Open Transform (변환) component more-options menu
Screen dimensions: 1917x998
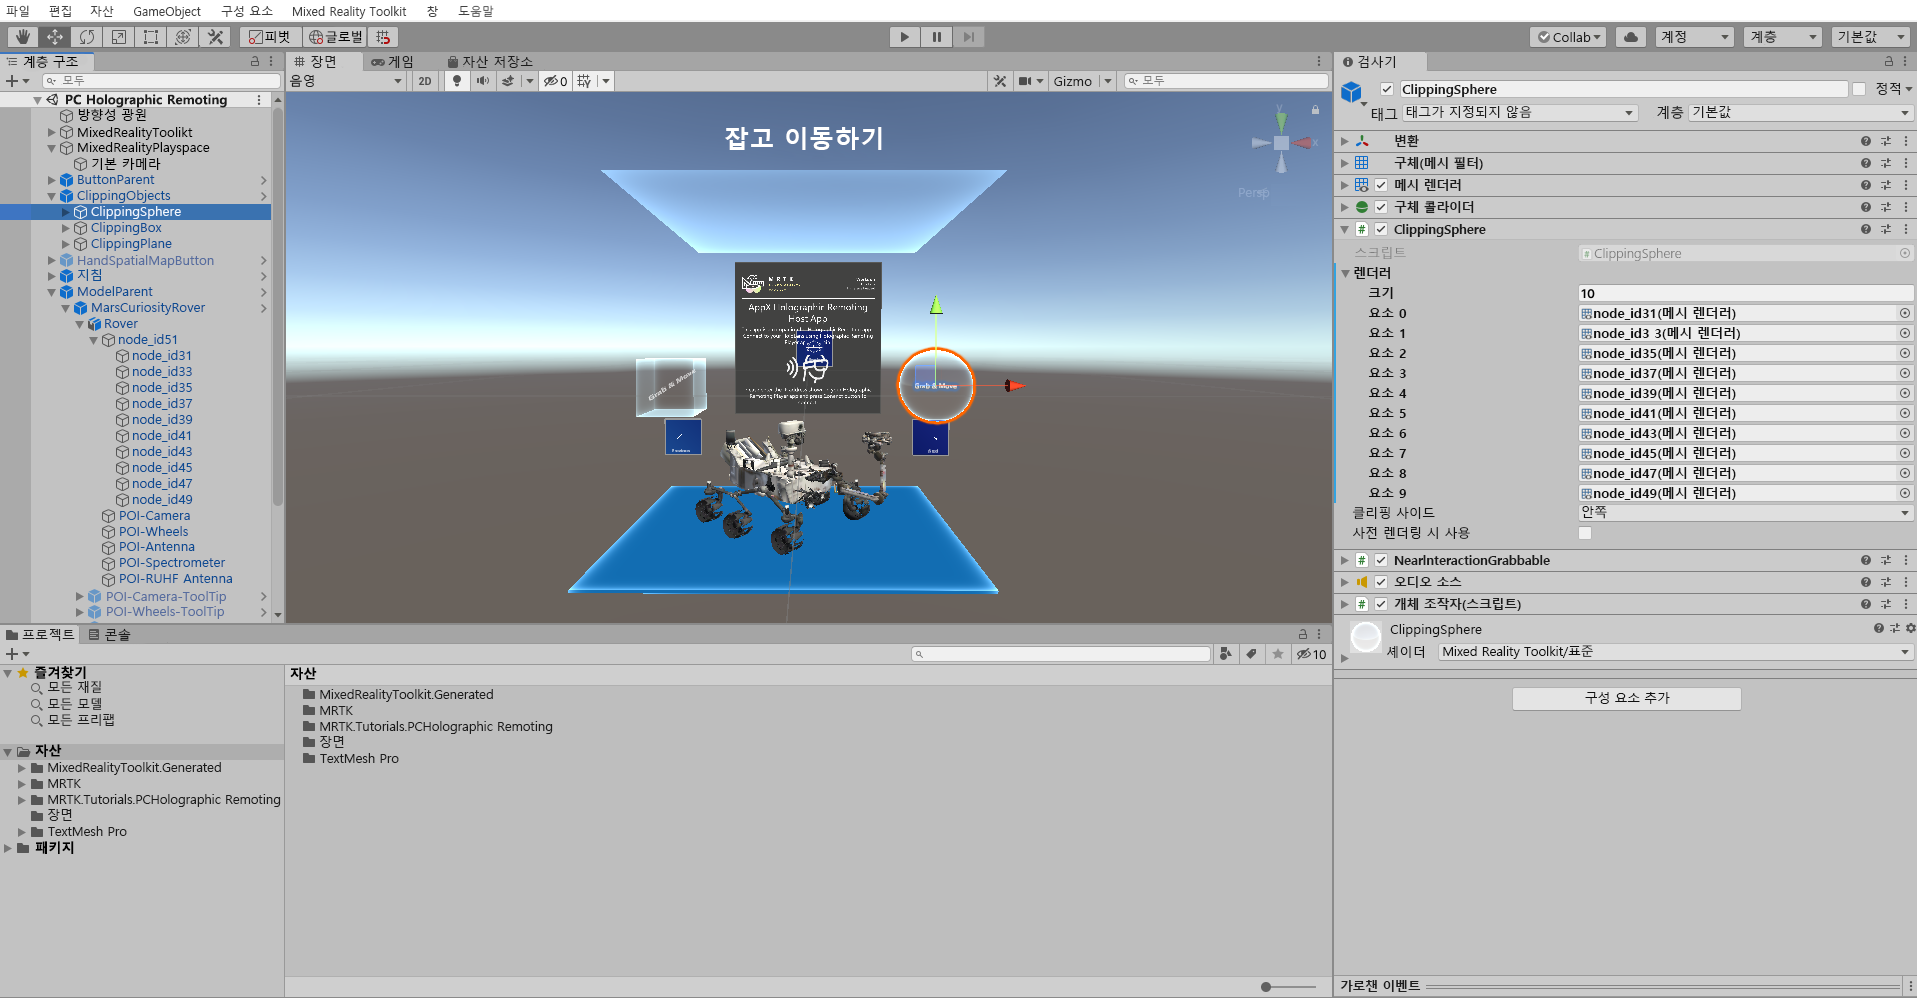1906,141
